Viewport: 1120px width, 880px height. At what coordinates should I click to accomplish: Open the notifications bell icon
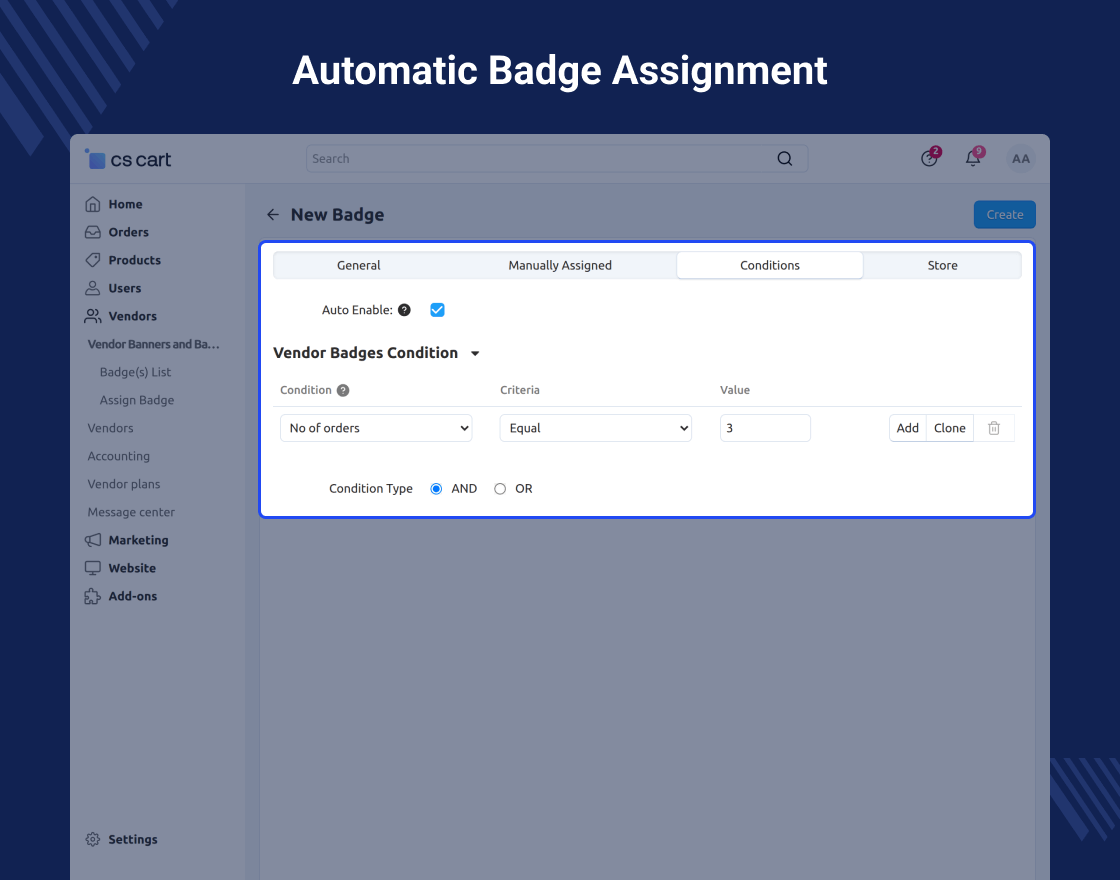972,158
